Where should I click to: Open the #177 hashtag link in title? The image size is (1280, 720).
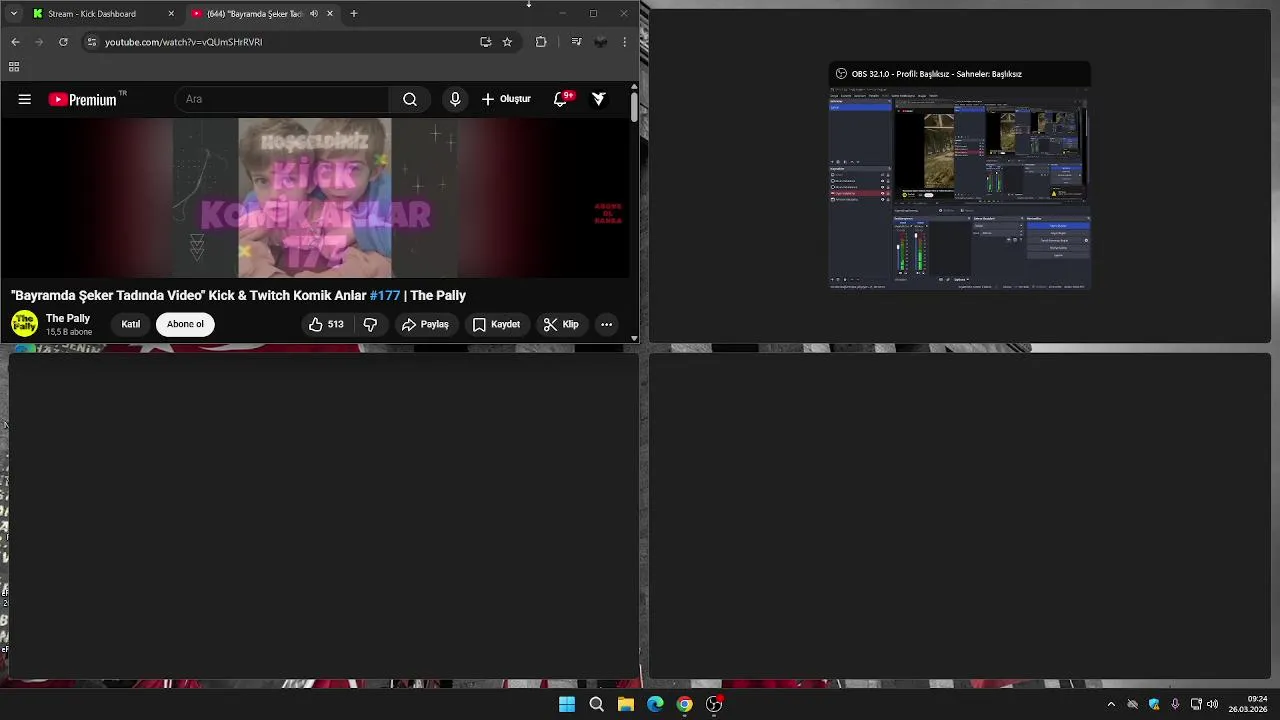(x=385, y=295)
